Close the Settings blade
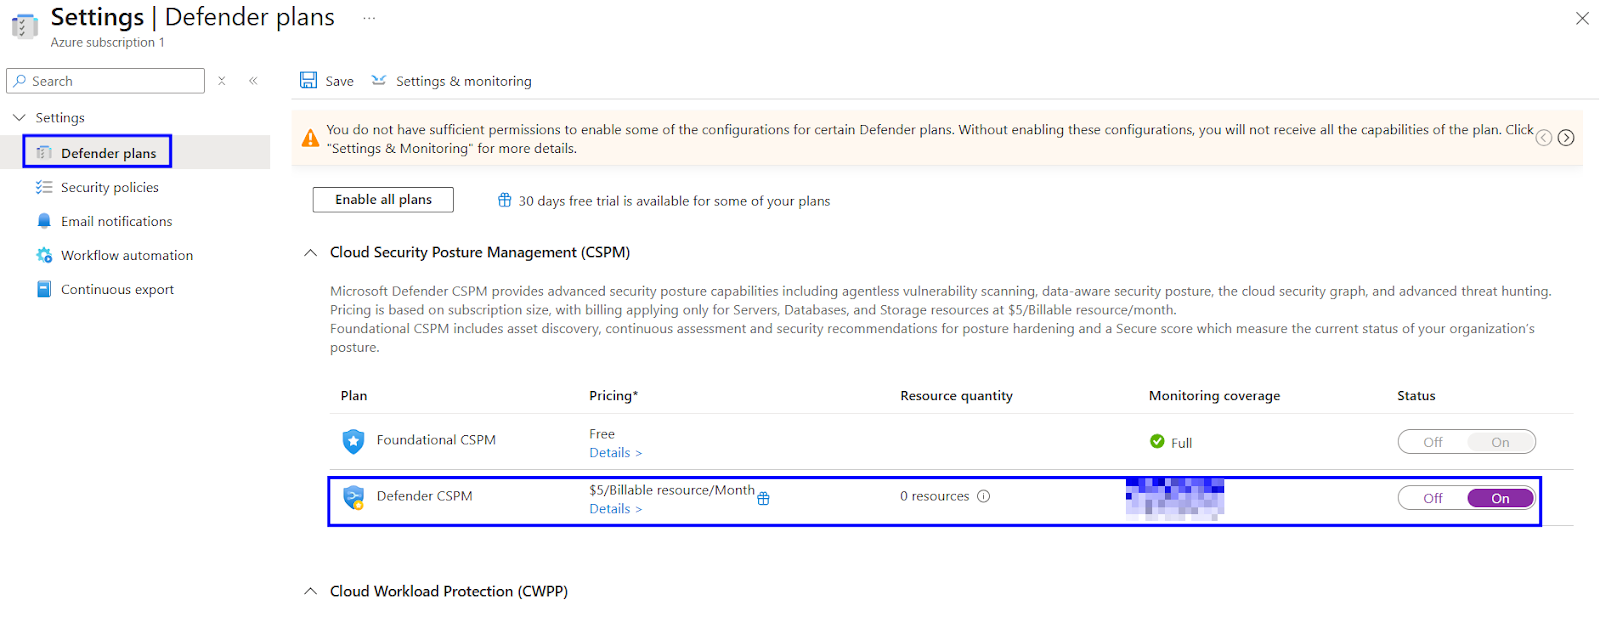The width and height of the screenshot is (1600, 617). pyautogui.click(x=1582, y=18)
